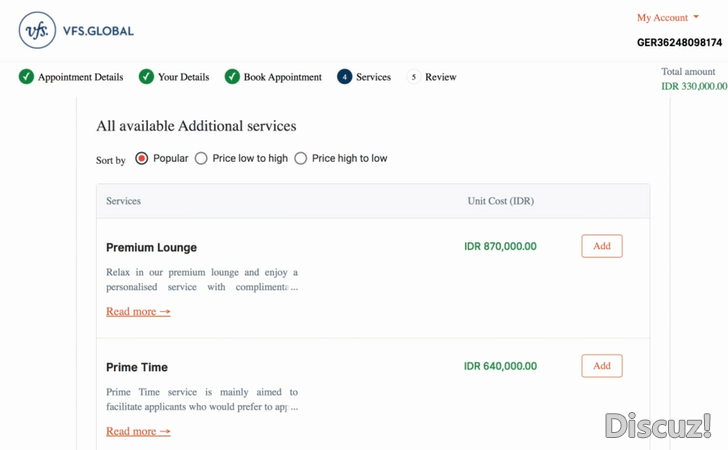This screenshot has height=450, width=728.
Task: Open the Review step label
Action: pos(441,77)
